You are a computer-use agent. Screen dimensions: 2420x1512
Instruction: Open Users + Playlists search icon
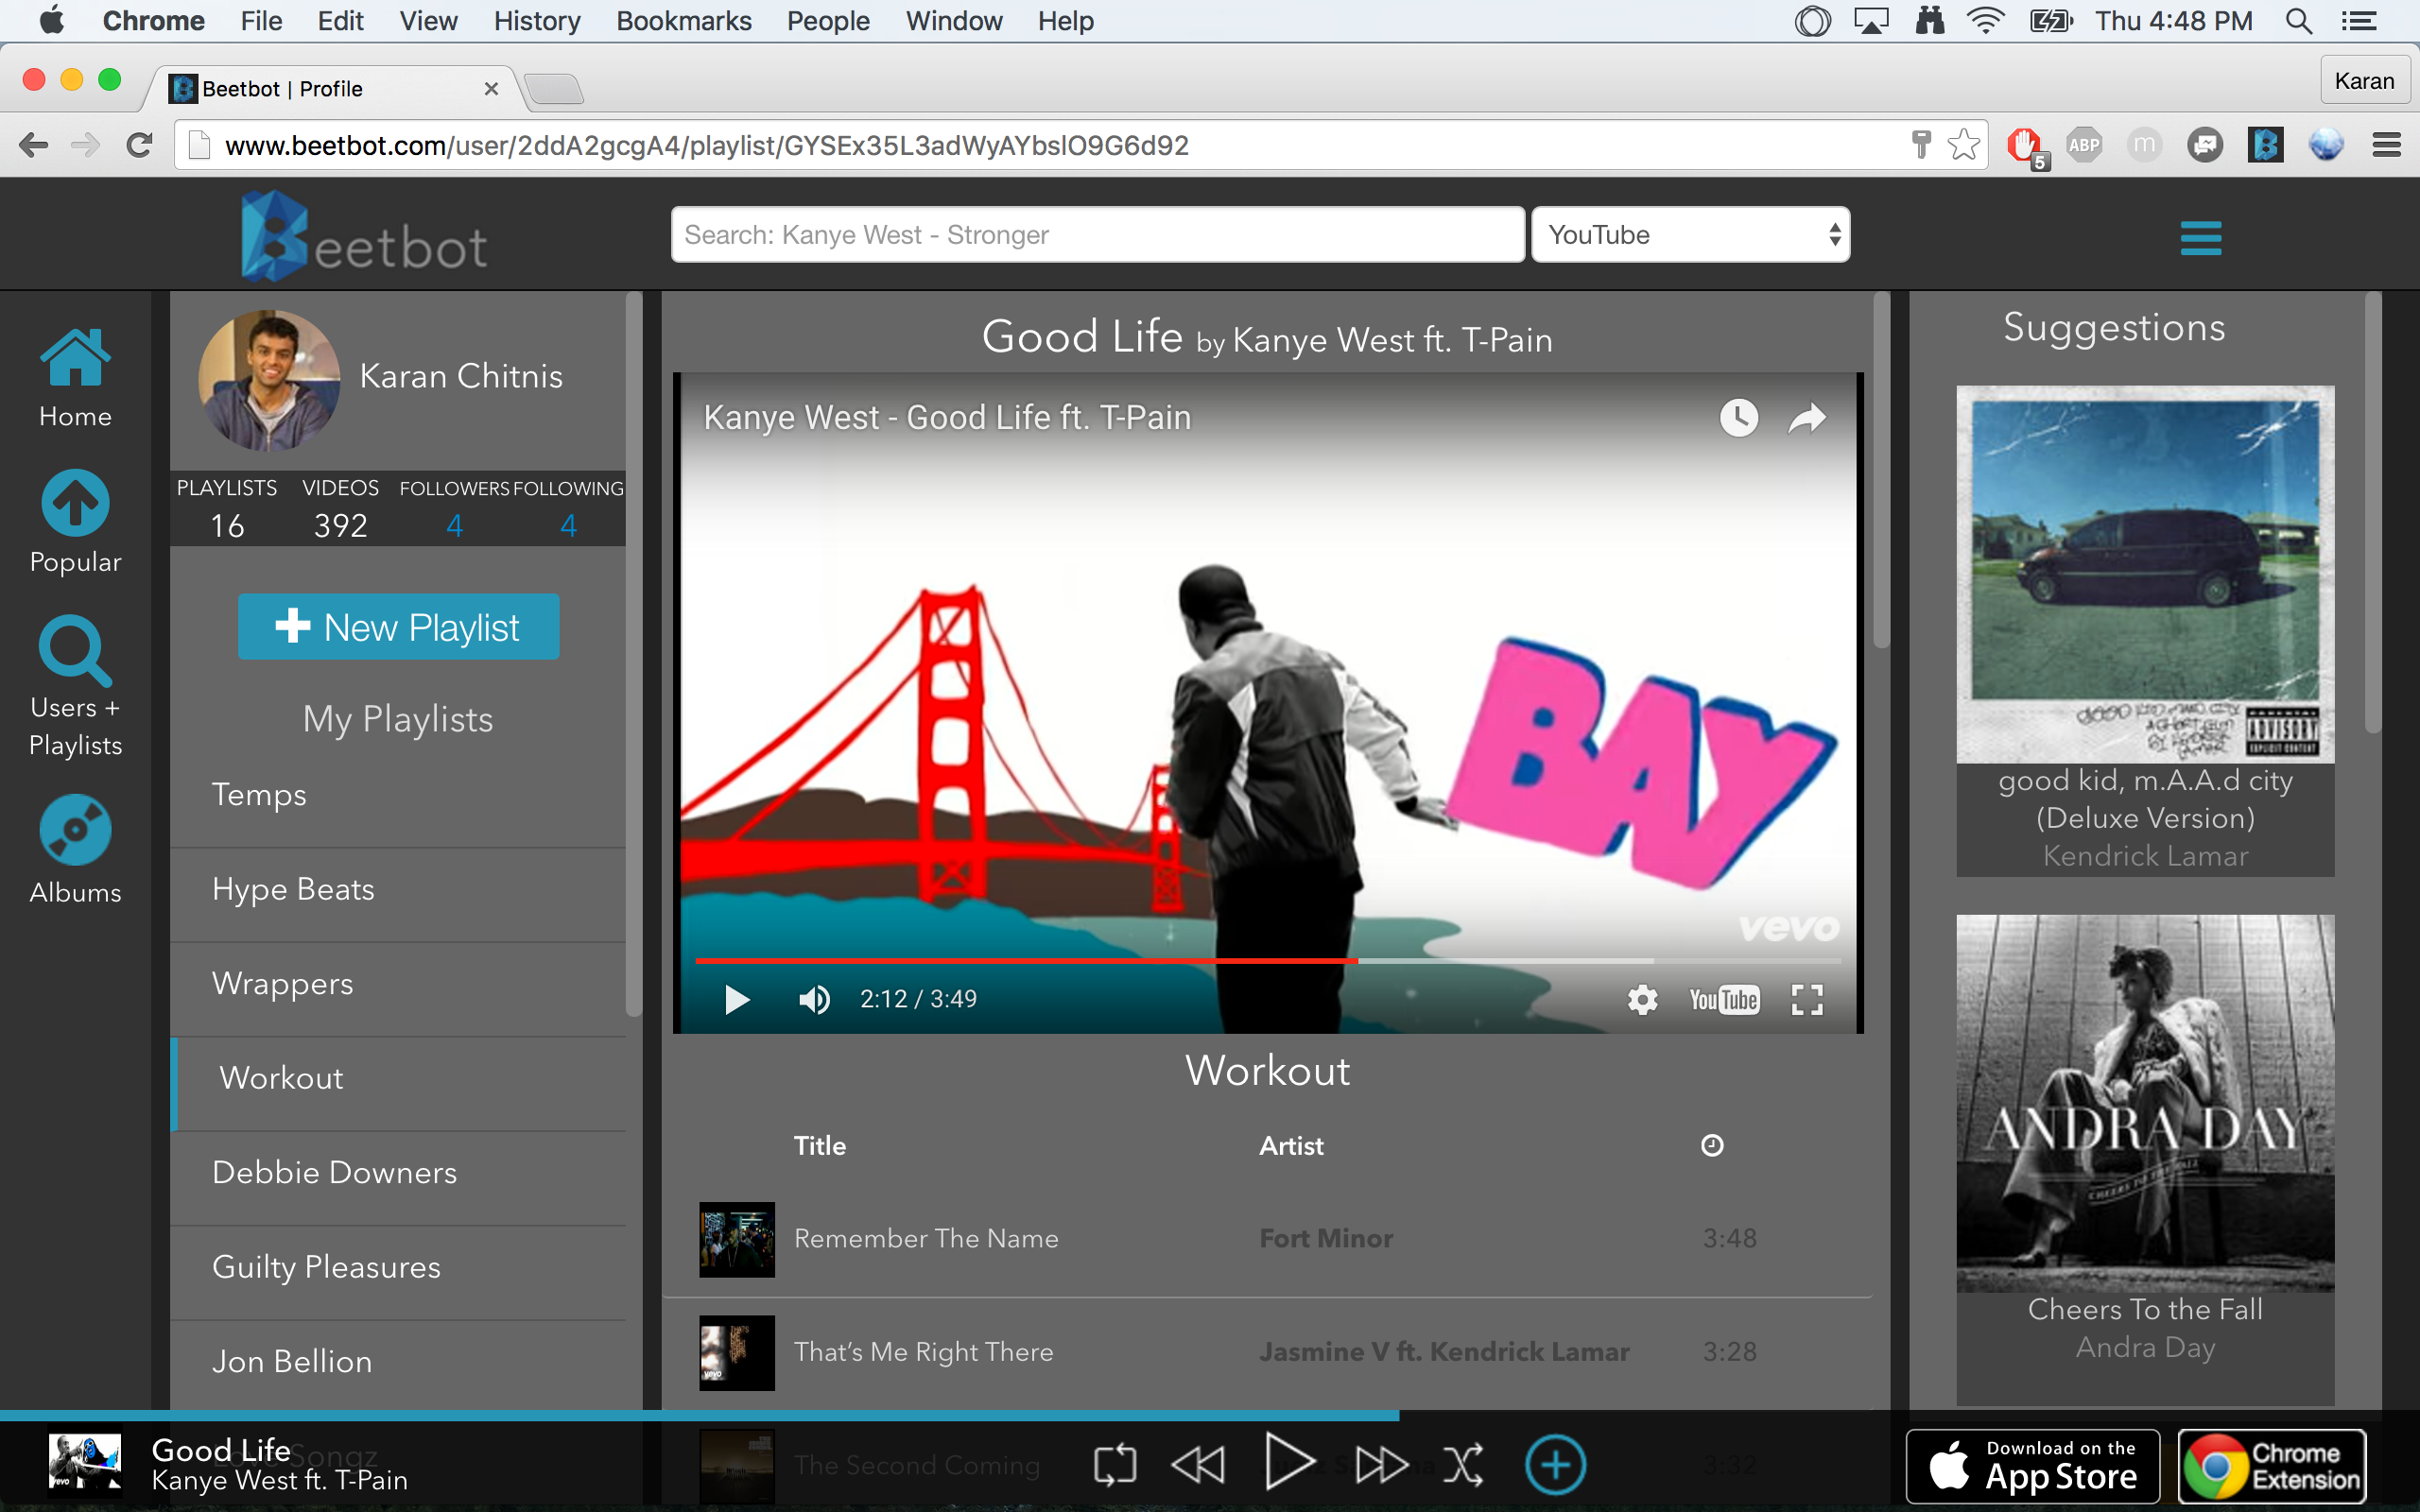pos(75,650)
